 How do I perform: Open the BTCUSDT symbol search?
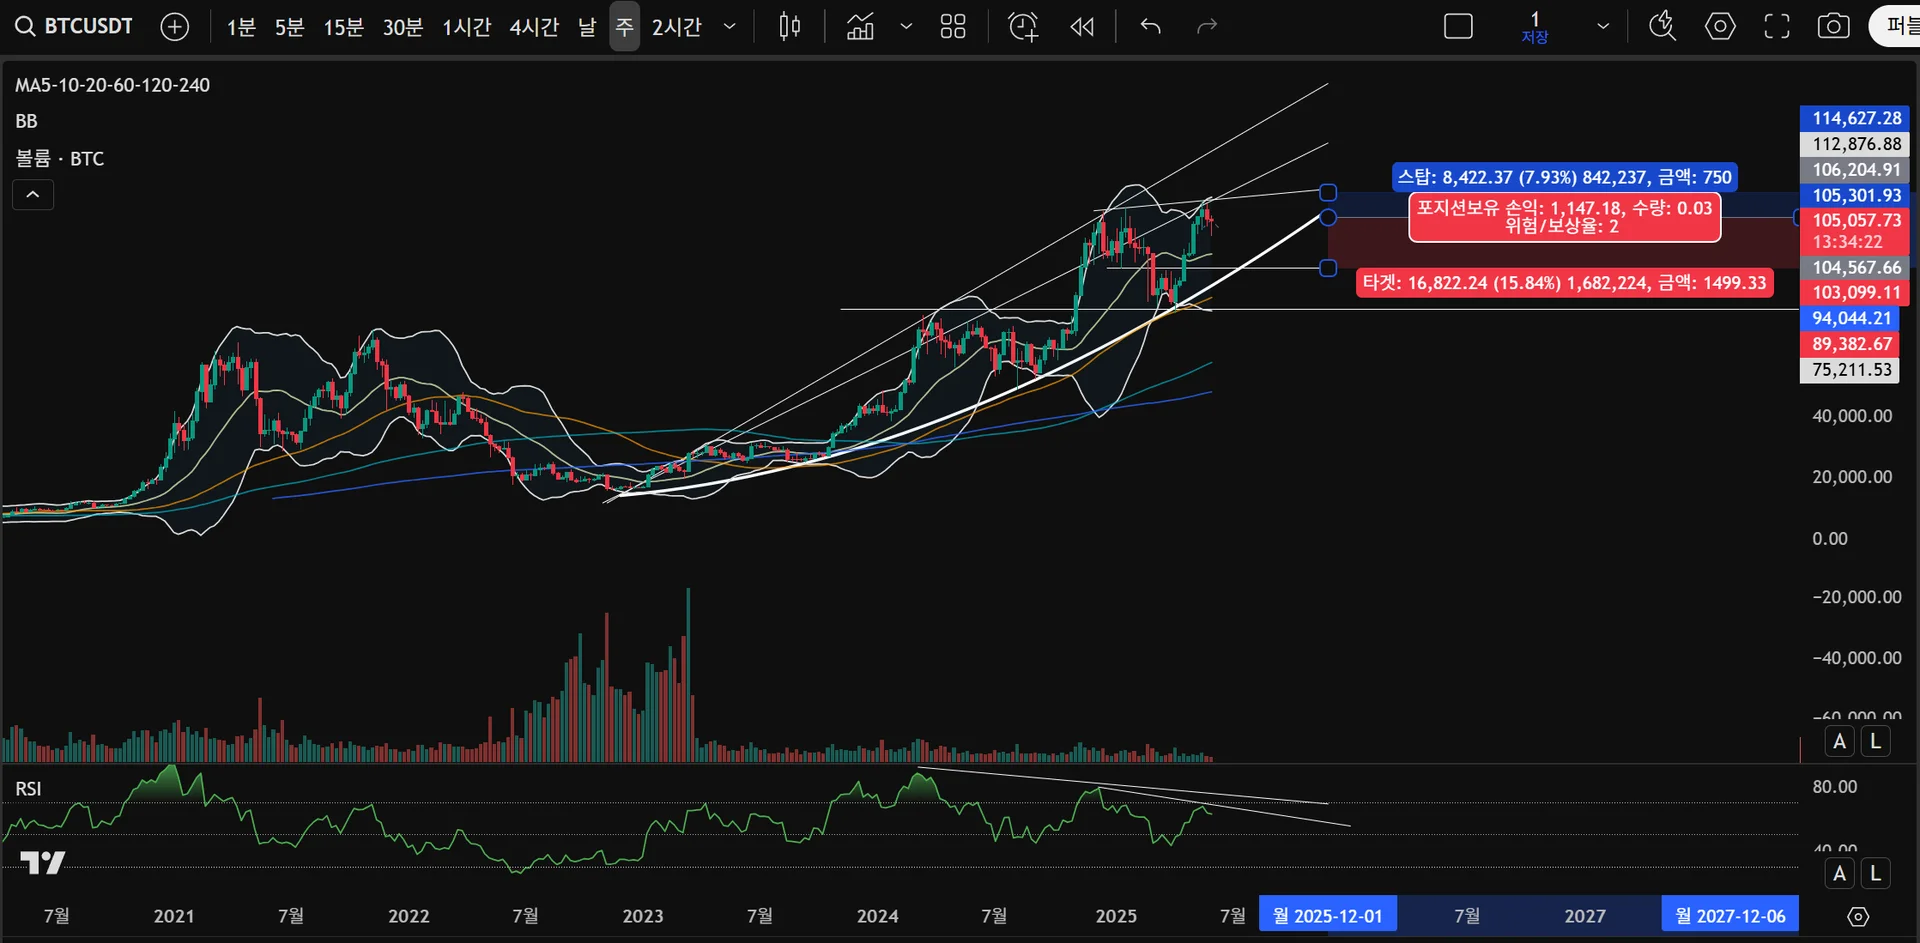[x=74, y=27]
